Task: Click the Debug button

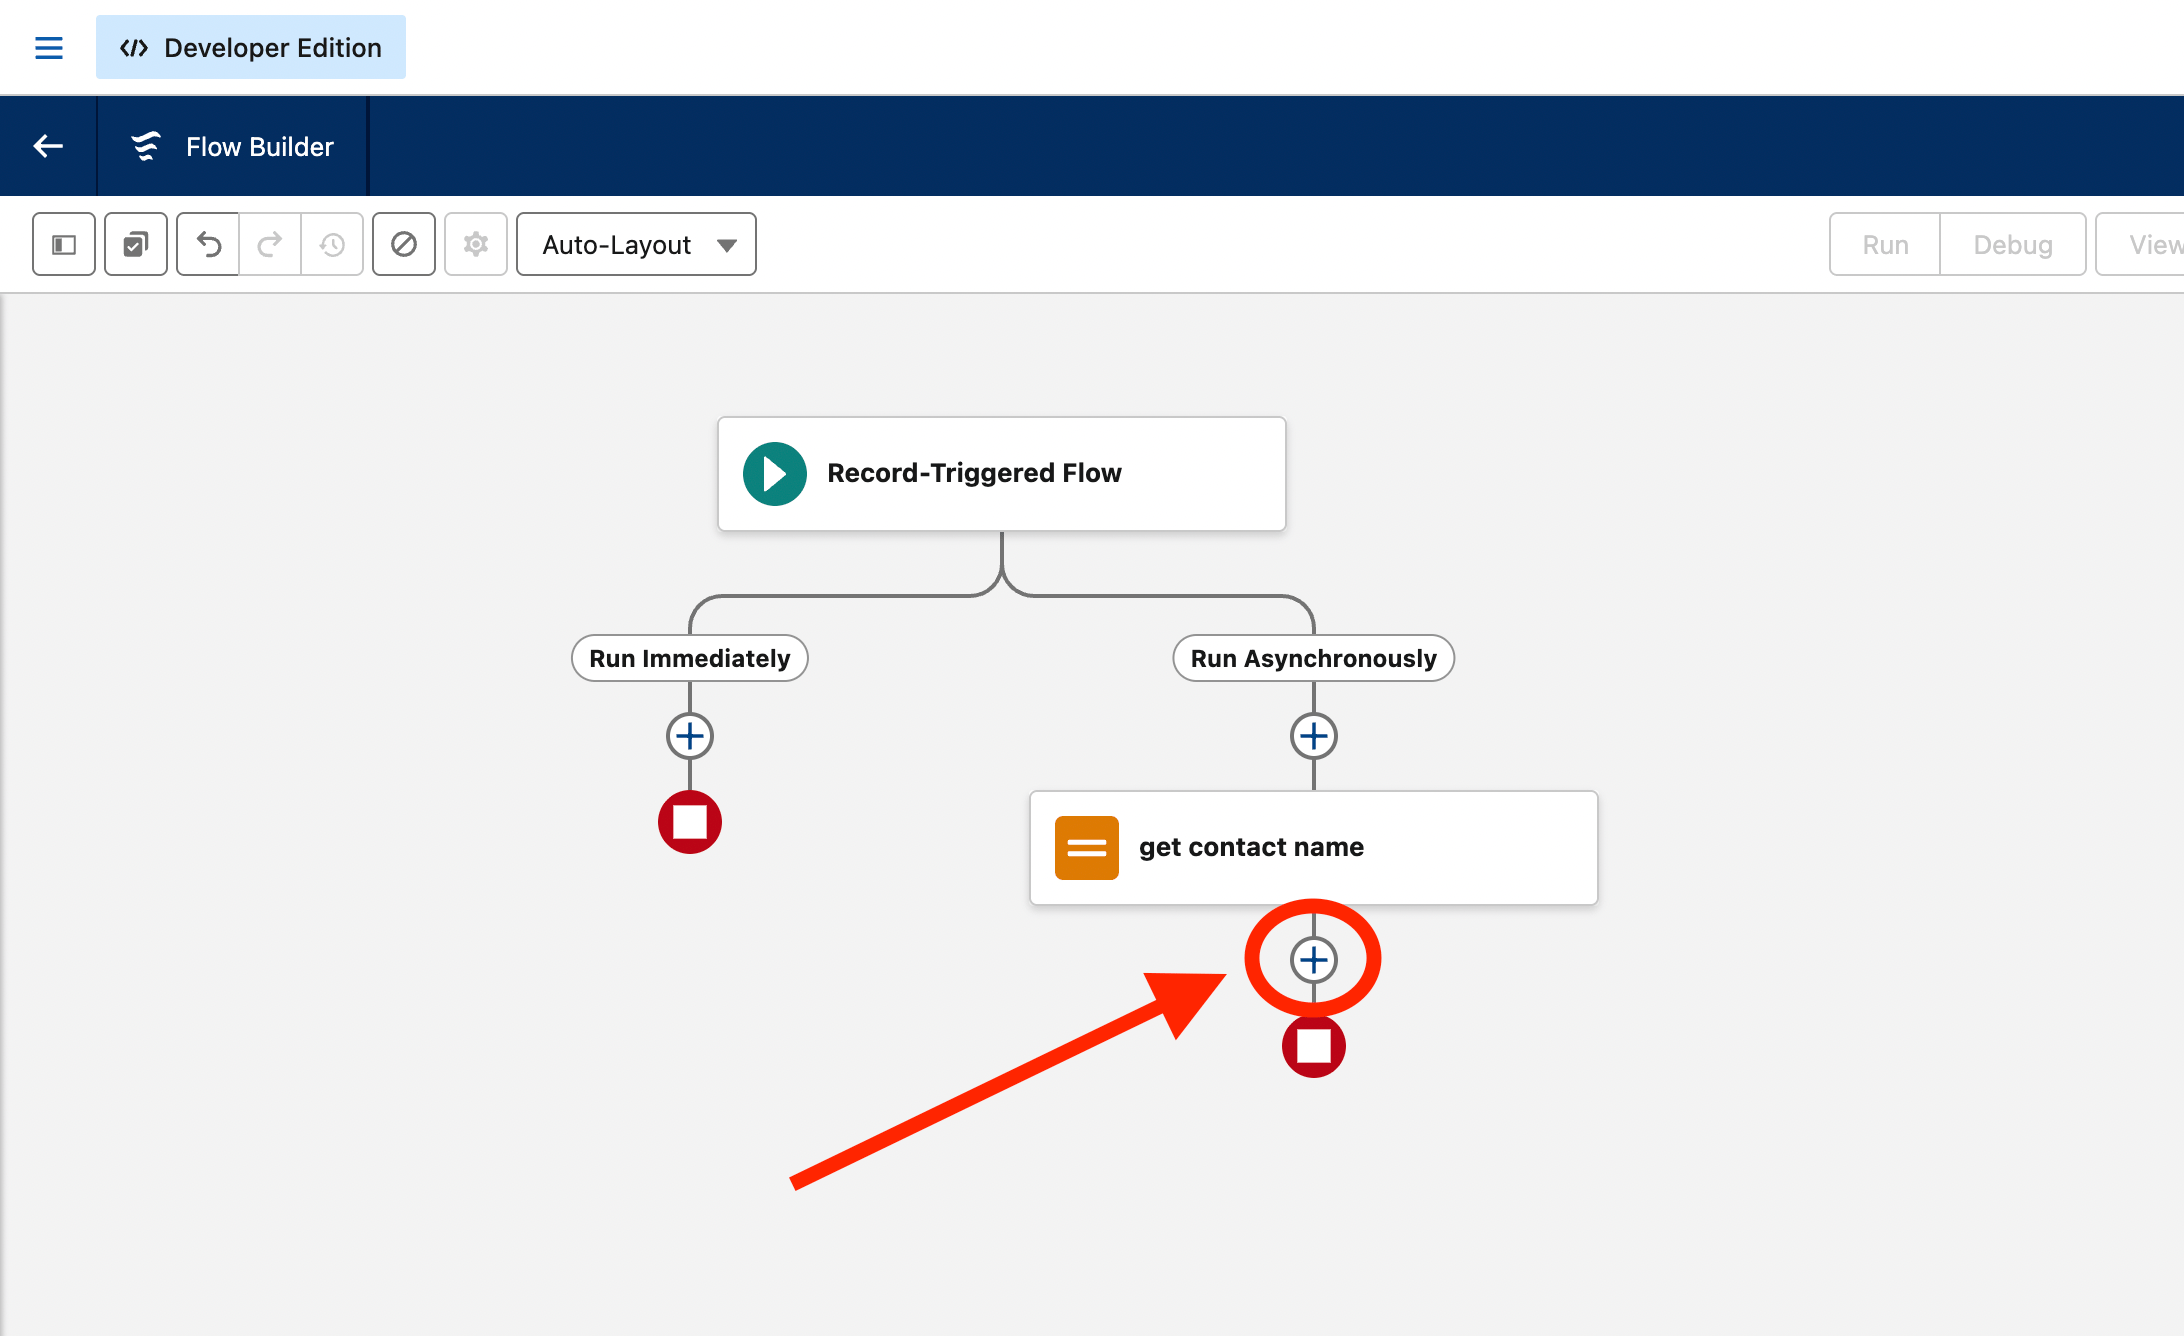Action: pyautogui.click(x=2013, y=244)
